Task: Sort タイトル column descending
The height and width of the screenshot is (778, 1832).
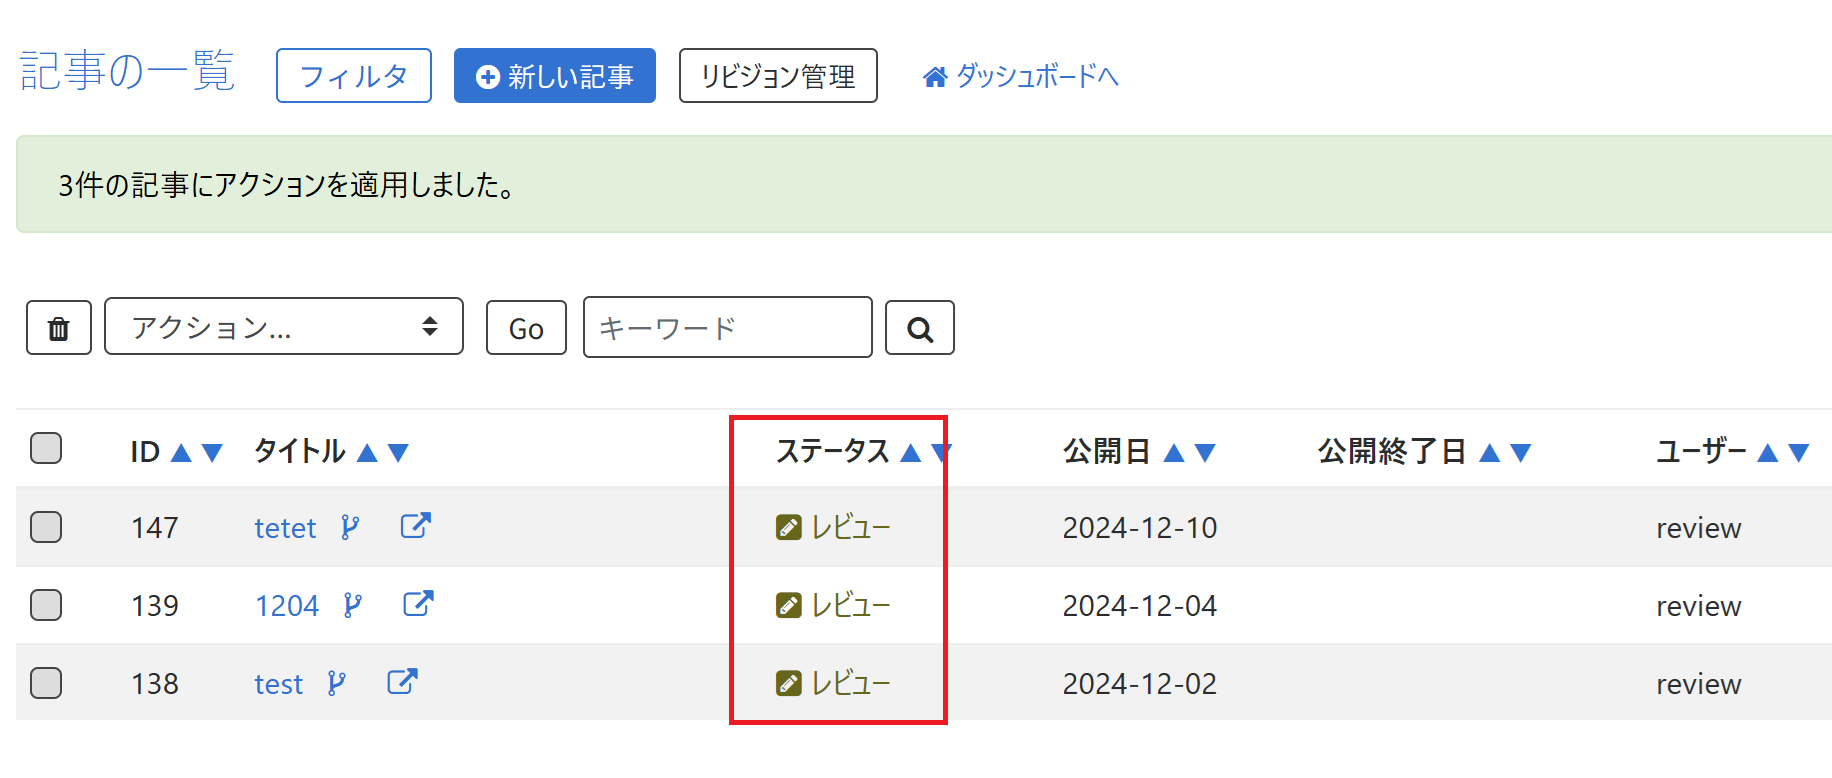Action: pyautogui.click(x=398, y=453)
